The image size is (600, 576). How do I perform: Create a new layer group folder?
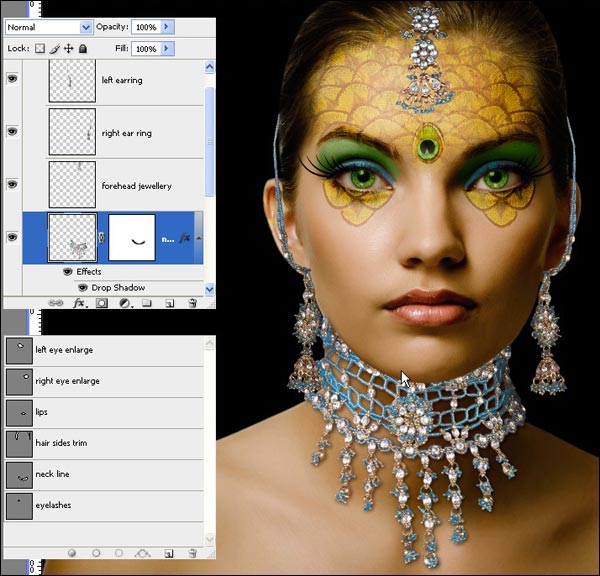(x=146, y=302)
